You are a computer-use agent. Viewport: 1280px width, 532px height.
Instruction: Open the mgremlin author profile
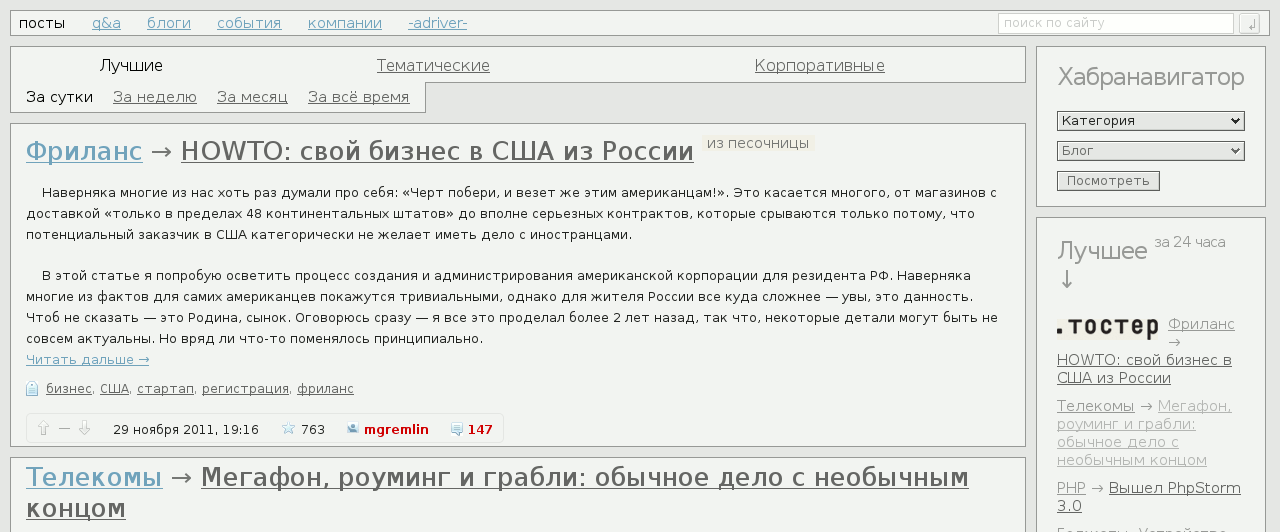pos(396,430)
